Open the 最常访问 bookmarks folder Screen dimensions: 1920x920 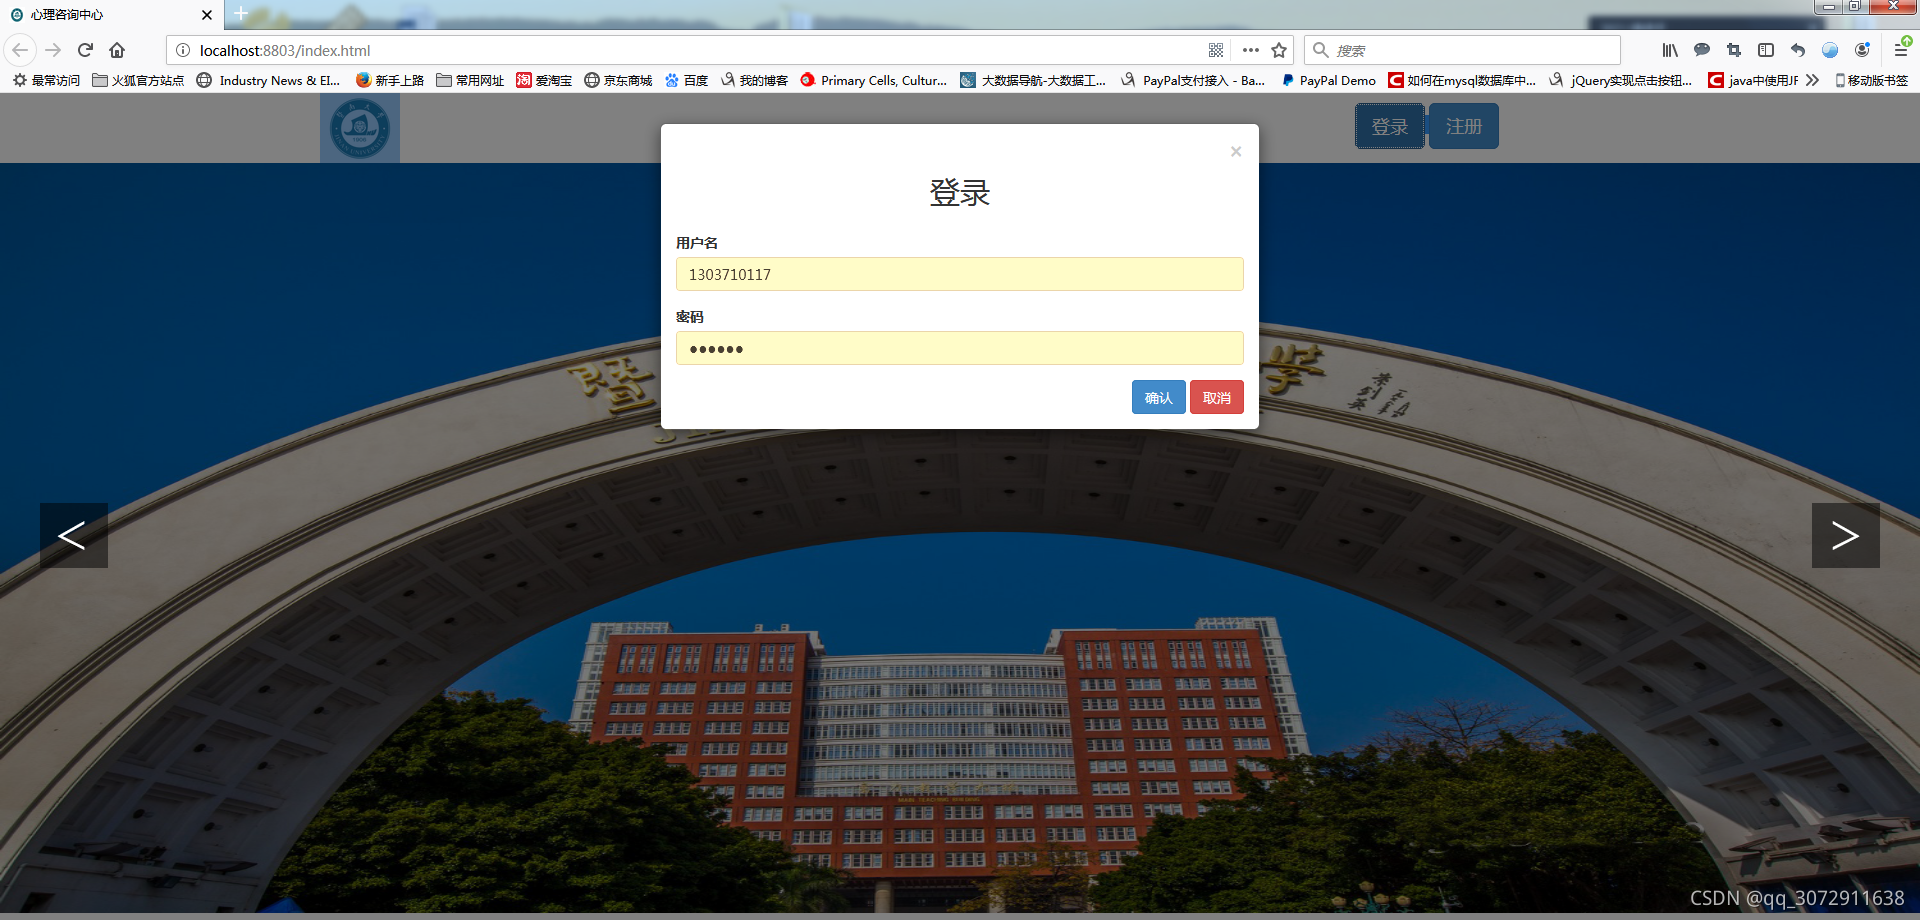pyautogui.click(x=46, y=80)
